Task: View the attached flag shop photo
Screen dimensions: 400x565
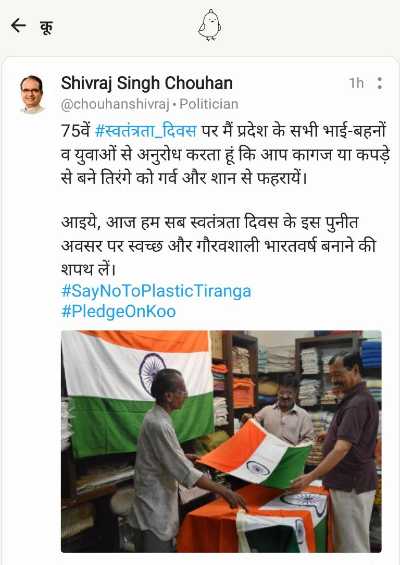Action: 221,441
